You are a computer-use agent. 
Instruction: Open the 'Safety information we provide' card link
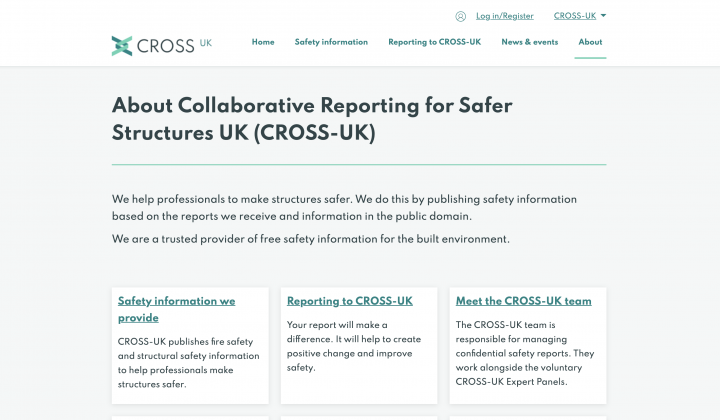click(x=176, y=309)
